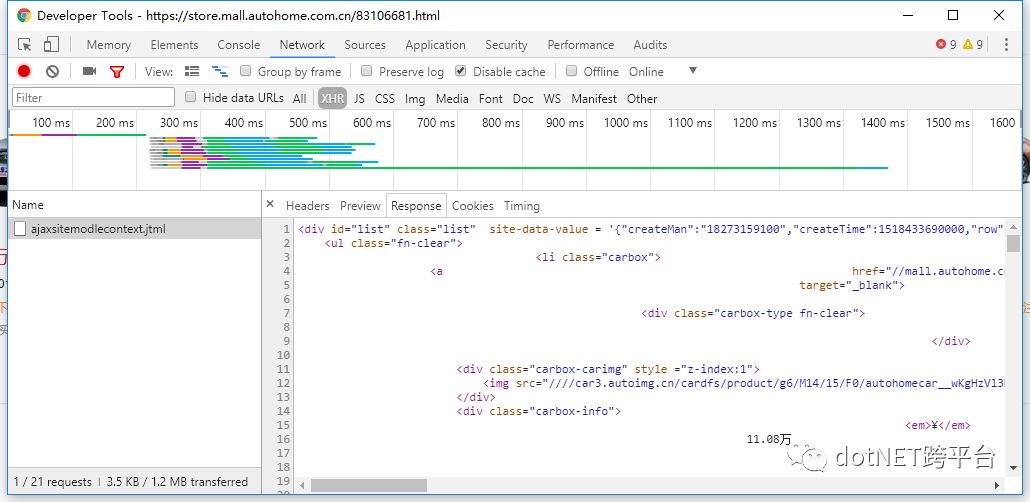The width and height of the screenshot is (1030, 502).
Task: Show the request Headers tab
Action: [x=307, y=206]
